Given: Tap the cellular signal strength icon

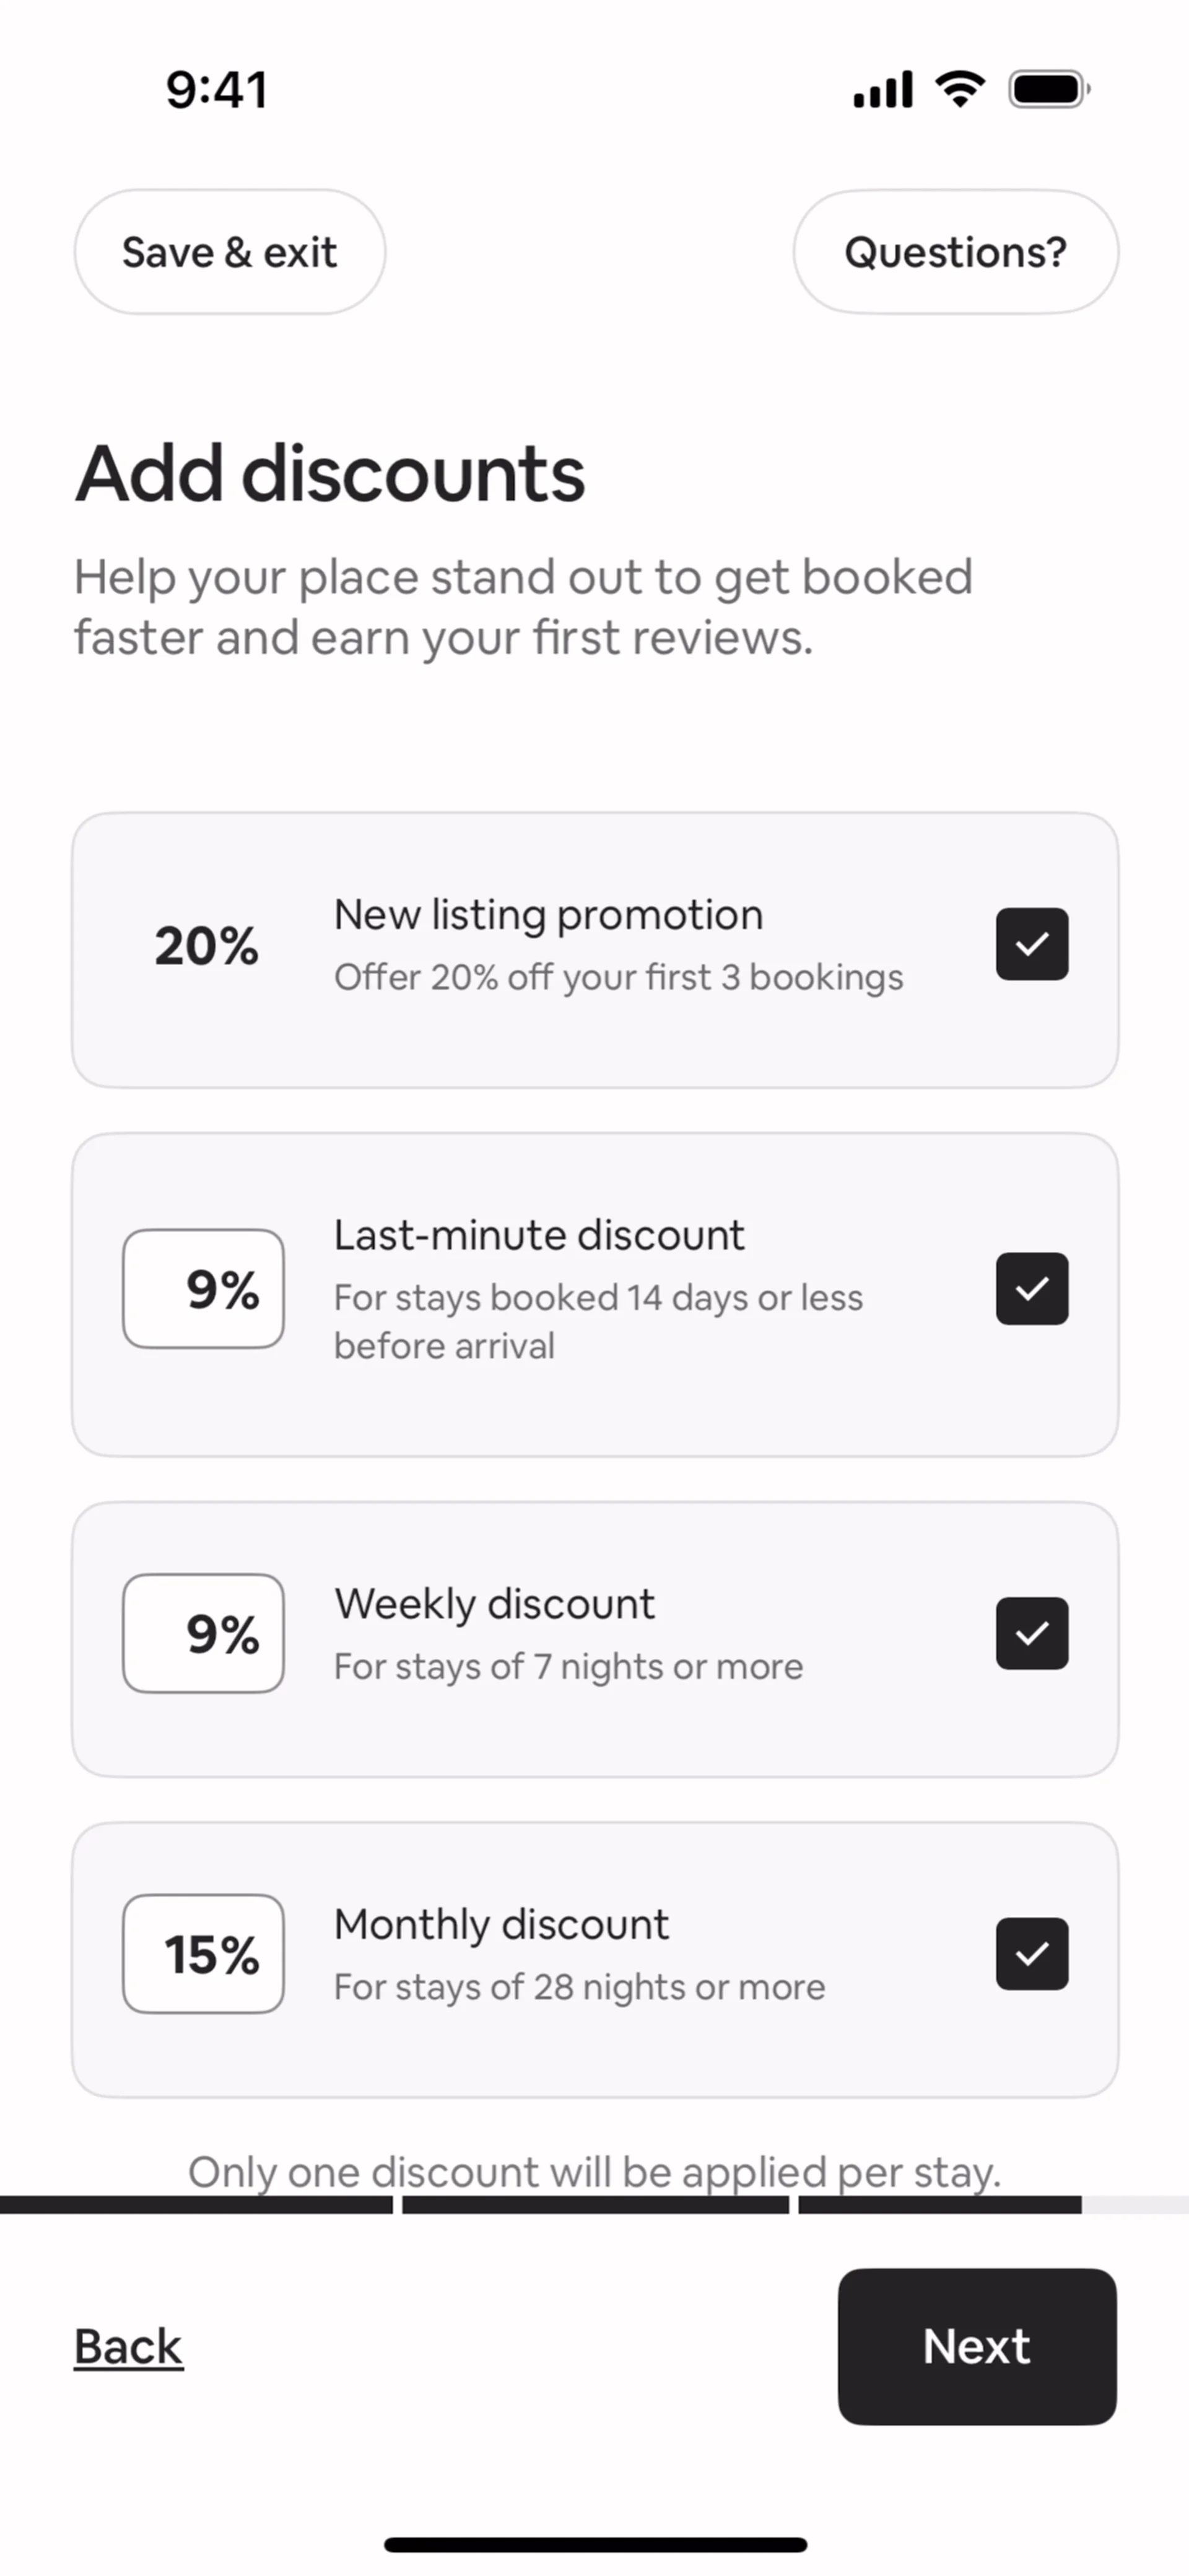Looking at the screenshot, I should (x=882, y=90).
